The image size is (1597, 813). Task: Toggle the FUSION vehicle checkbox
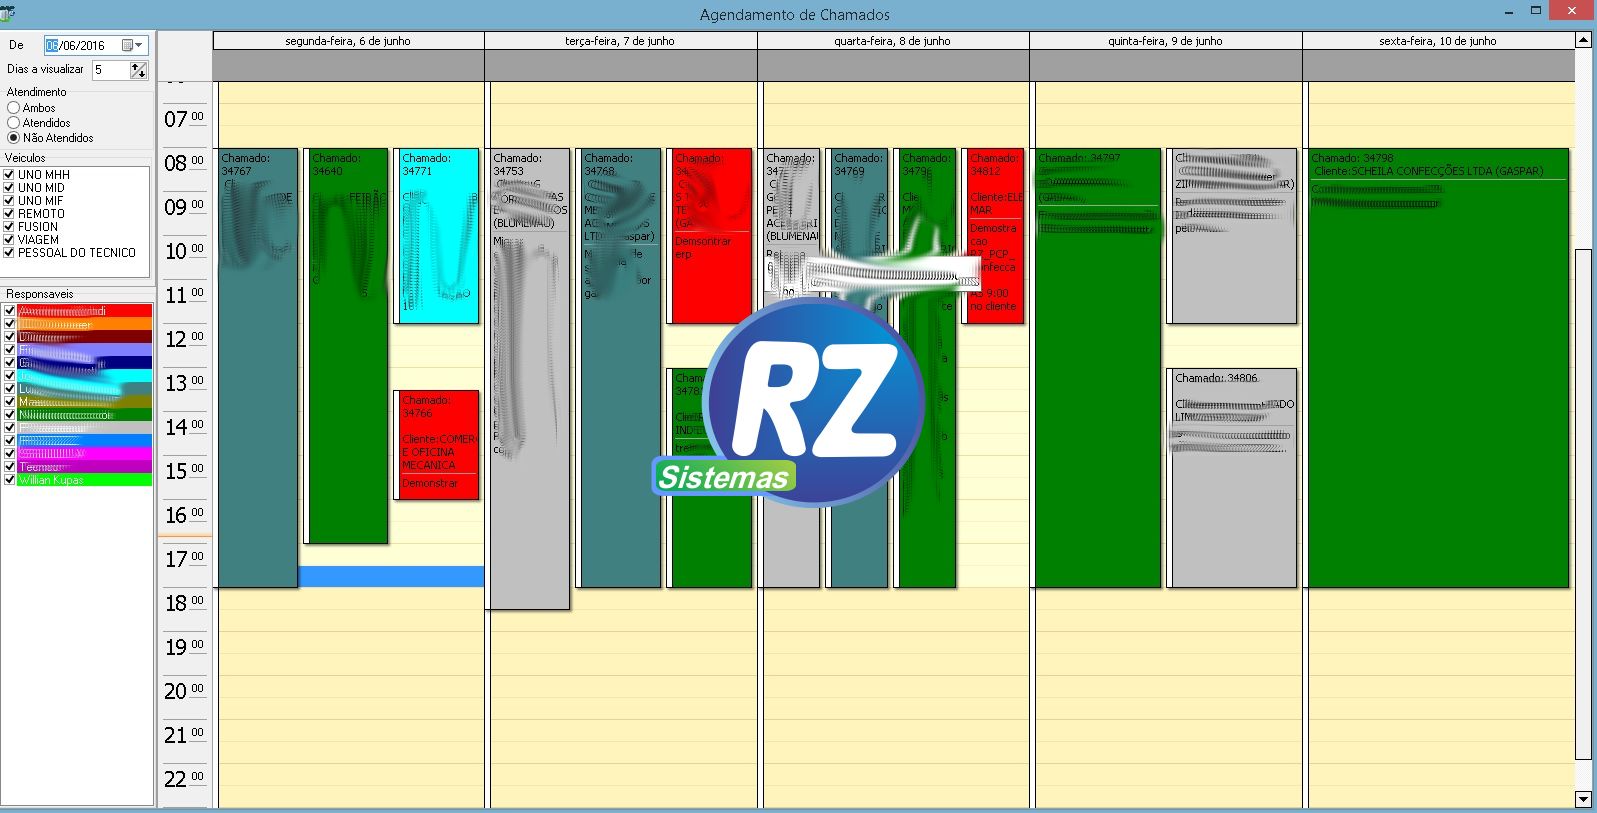click(x=9, y=226)
